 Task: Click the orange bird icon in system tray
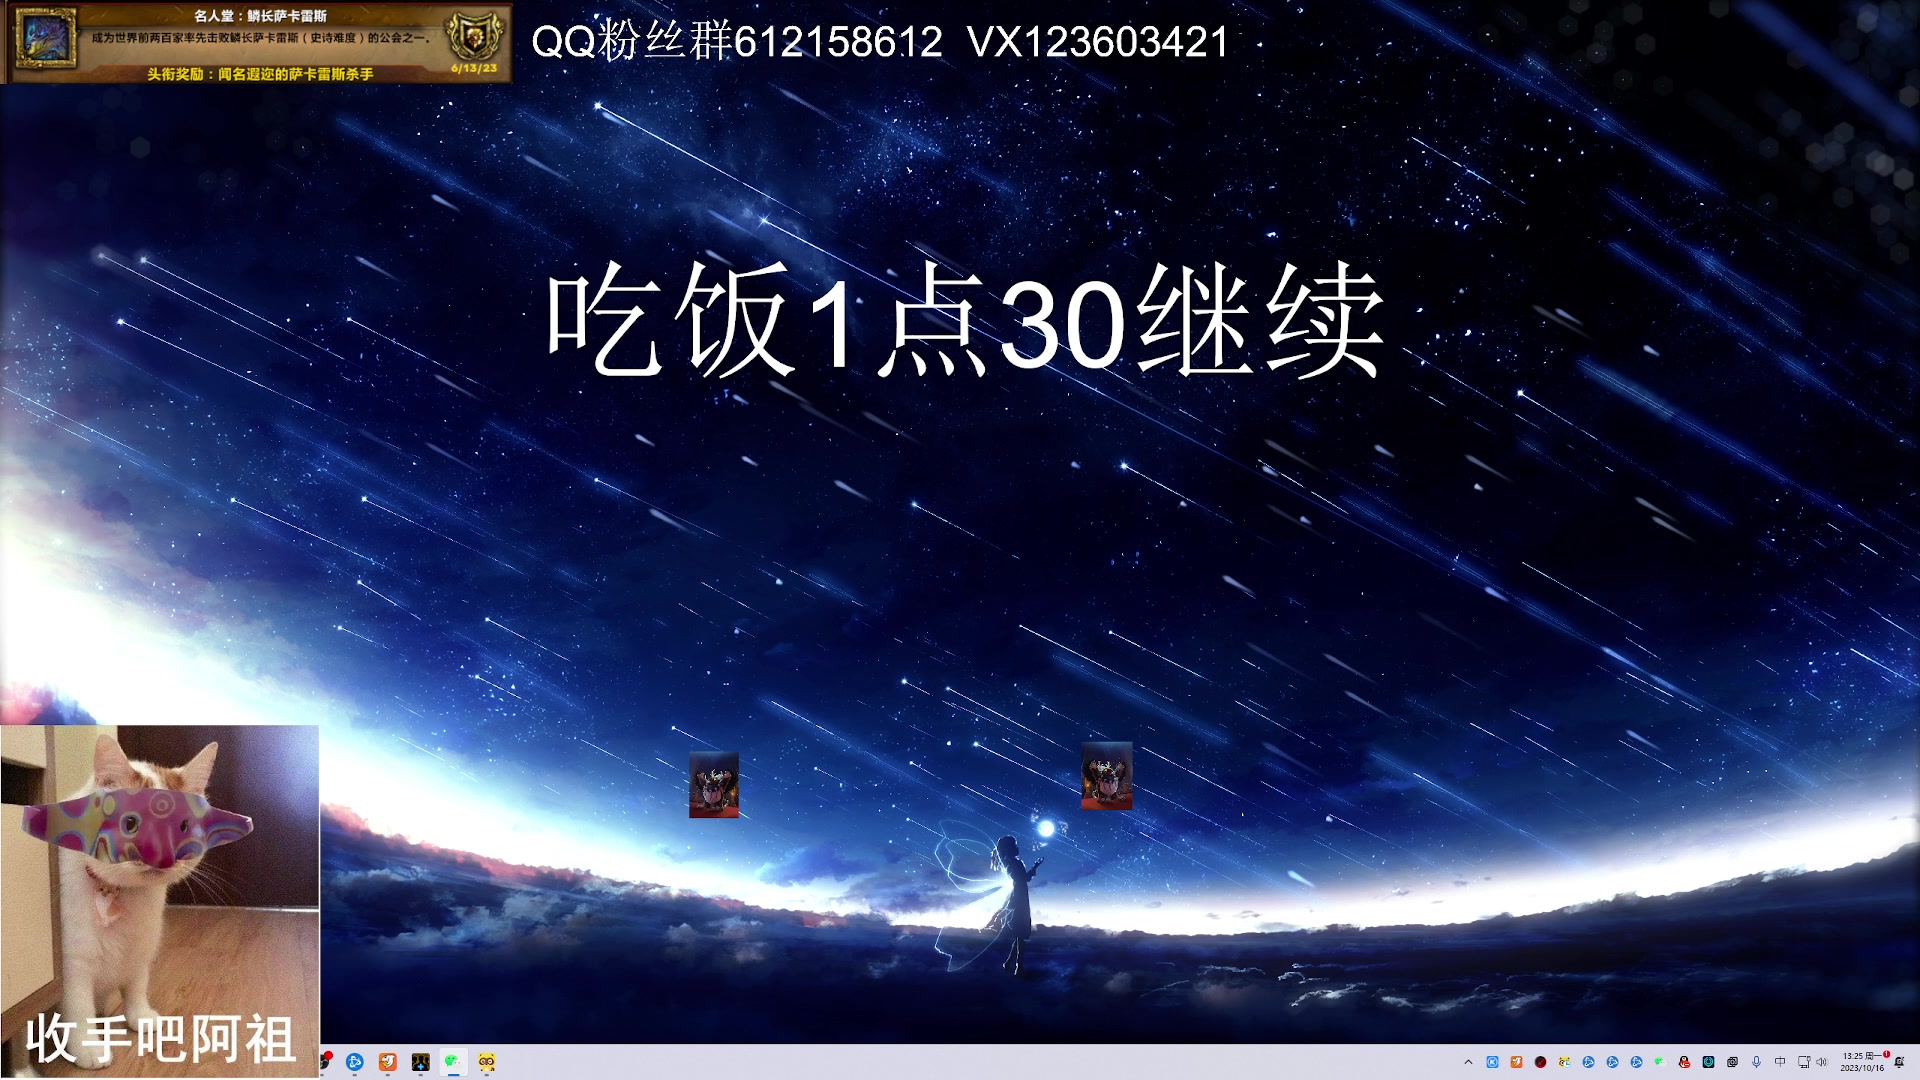coord(1516,1062)
